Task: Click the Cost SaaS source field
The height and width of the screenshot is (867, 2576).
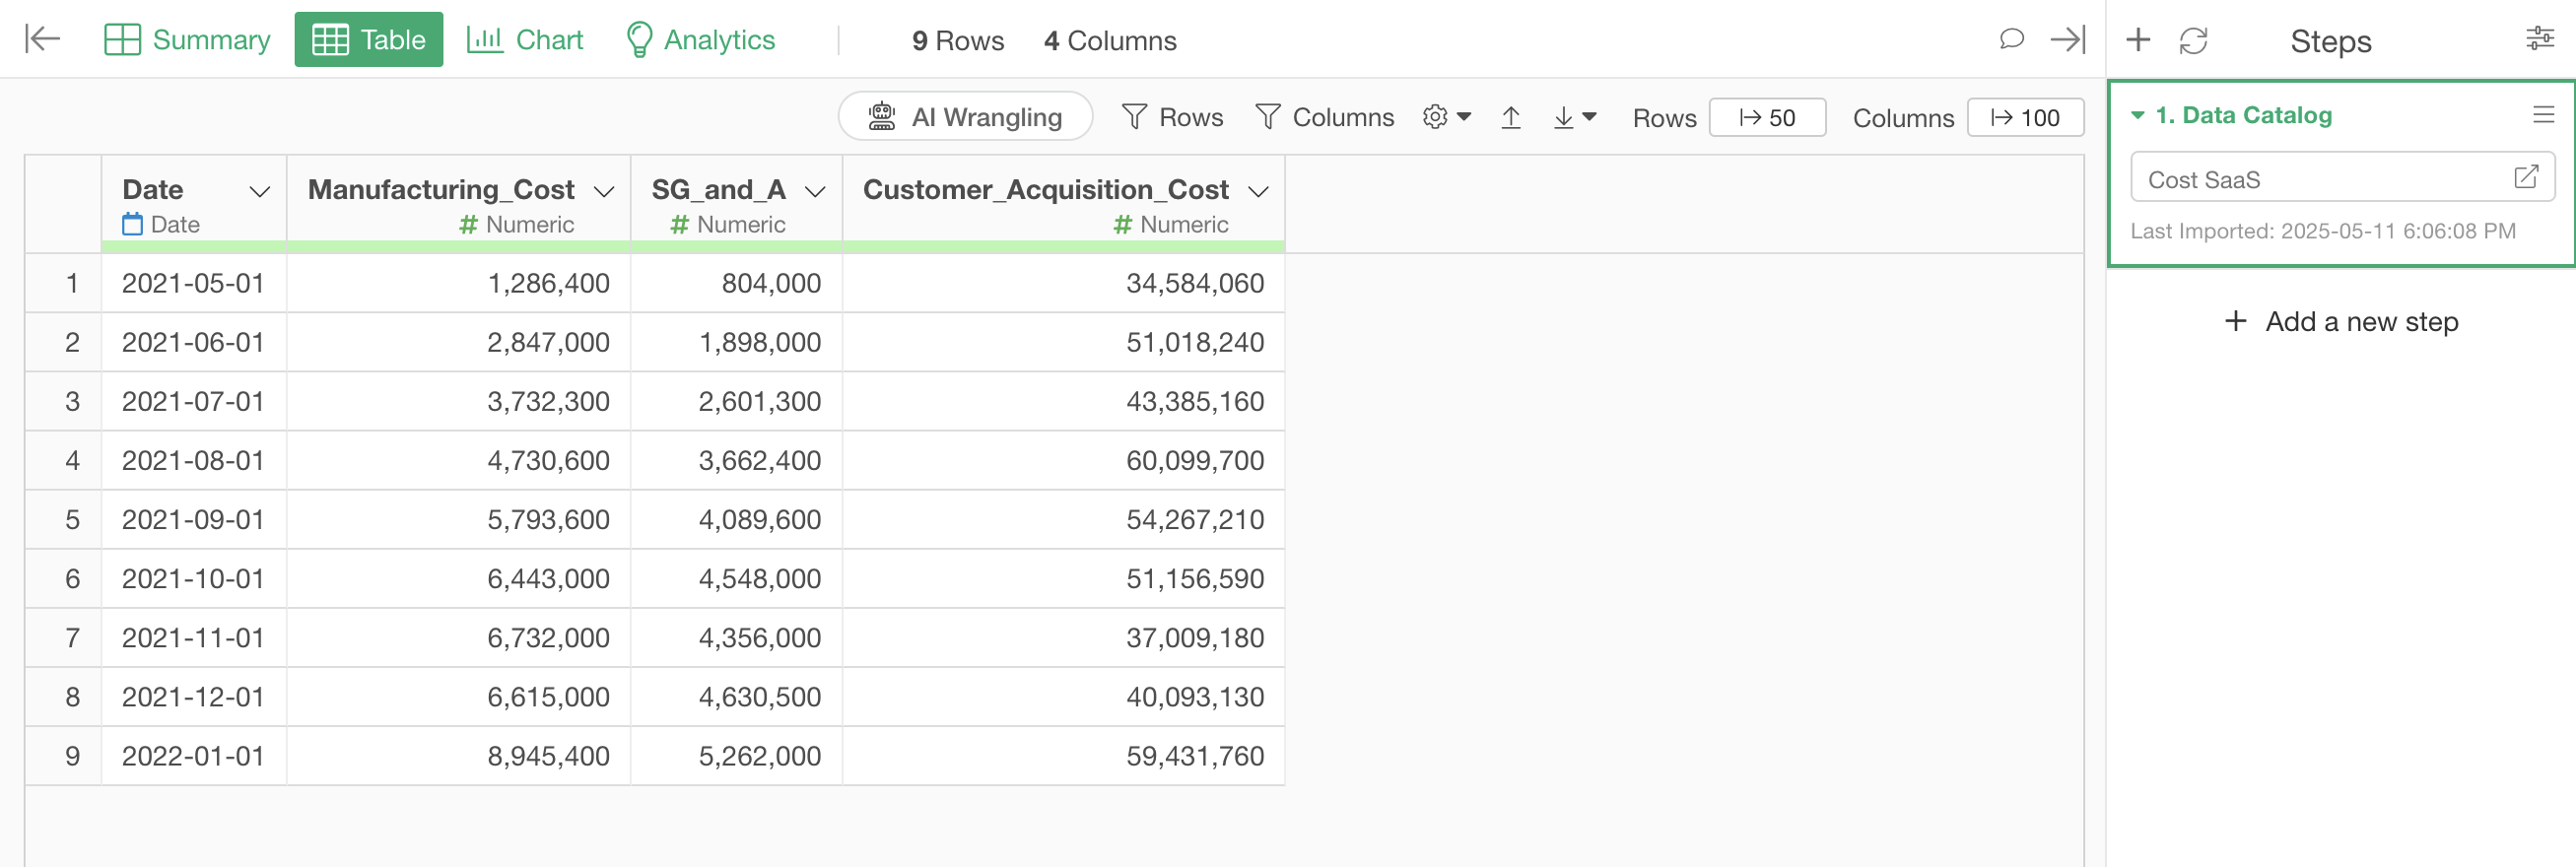Action: click(x=2343, y=178)
